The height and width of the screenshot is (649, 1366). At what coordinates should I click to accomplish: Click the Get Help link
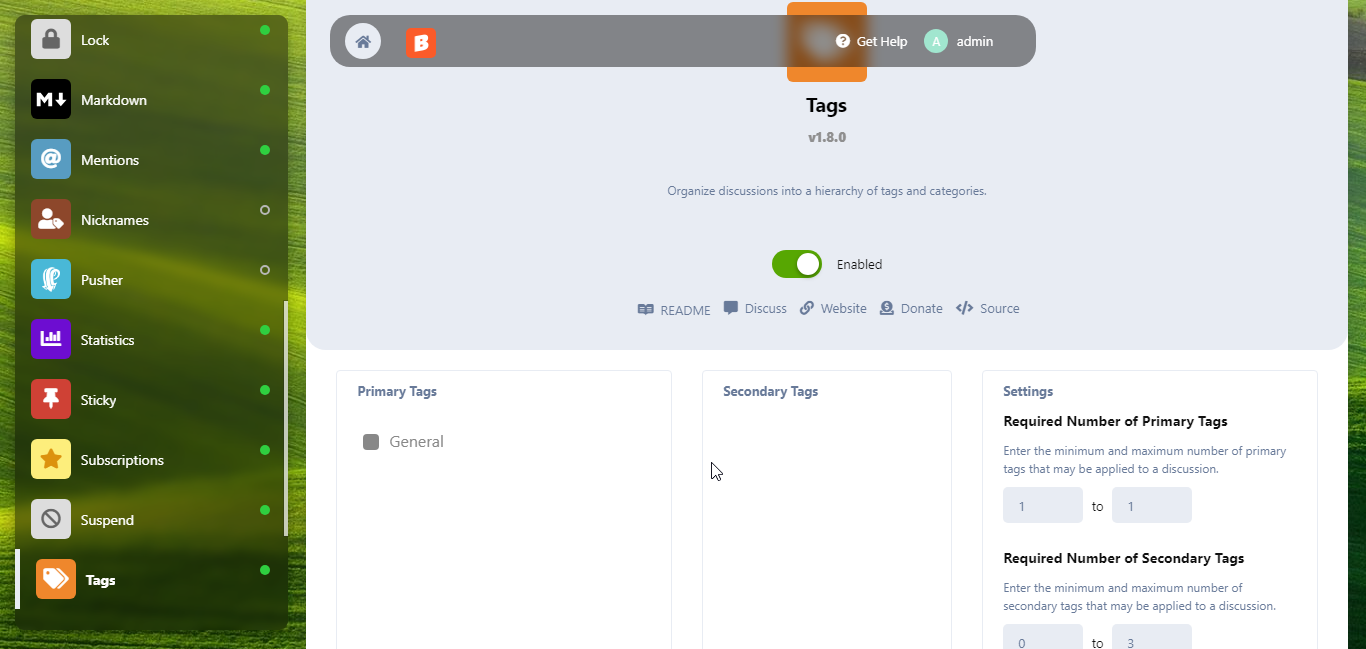(x=872, y=41)
